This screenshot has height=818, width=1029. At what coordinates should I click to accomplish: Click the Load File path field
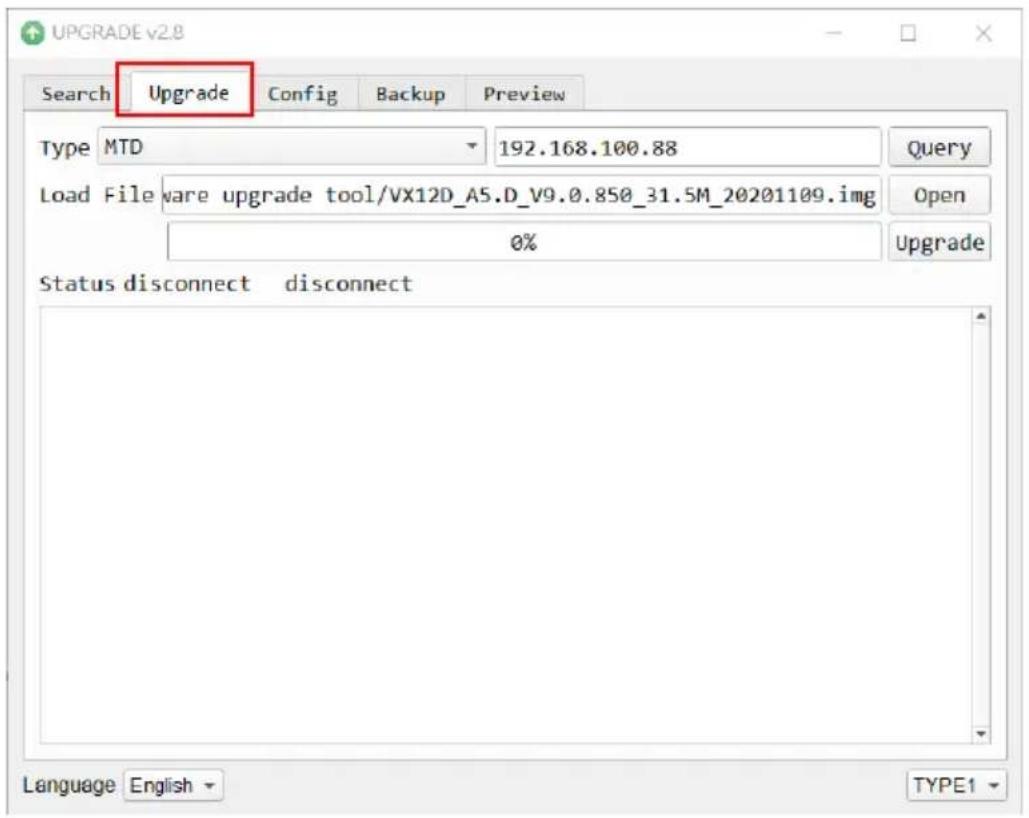521,195
